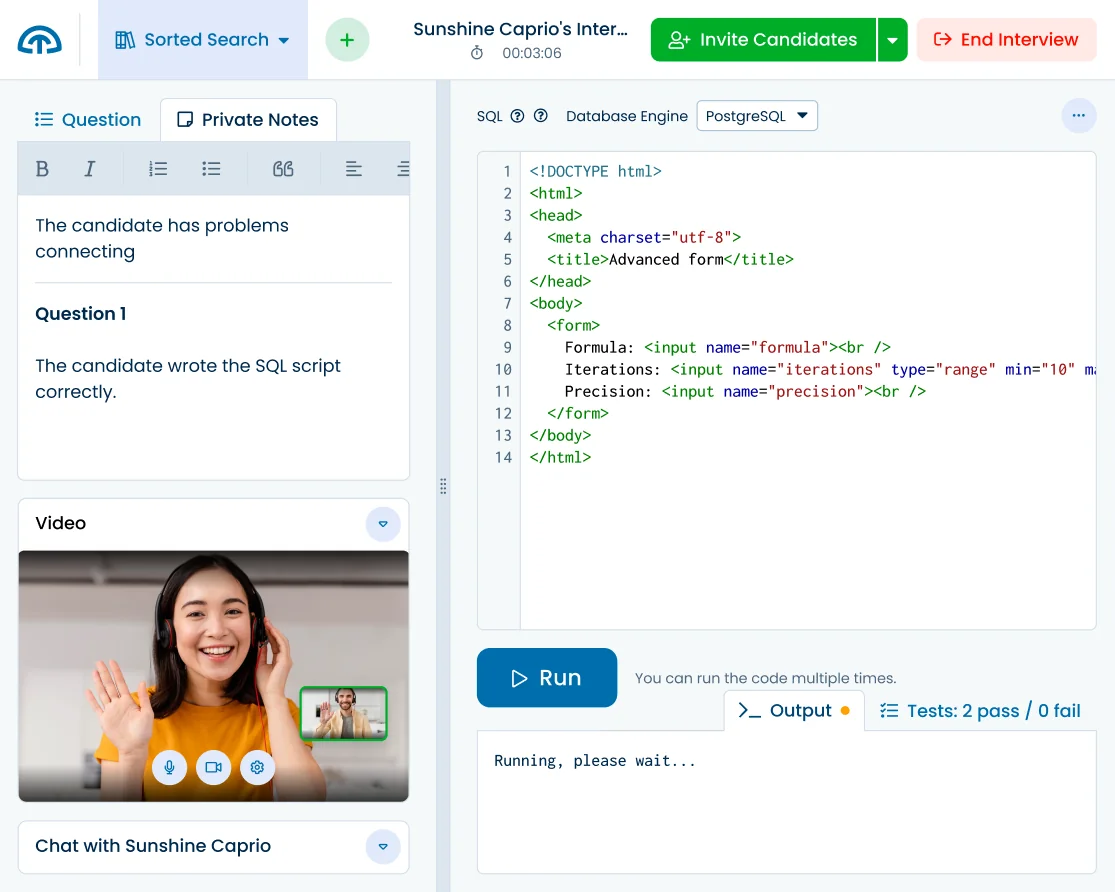The image size is (1115, 892).
Task: Open the more options ellipsis menu
Action: tap(1078, 115)
